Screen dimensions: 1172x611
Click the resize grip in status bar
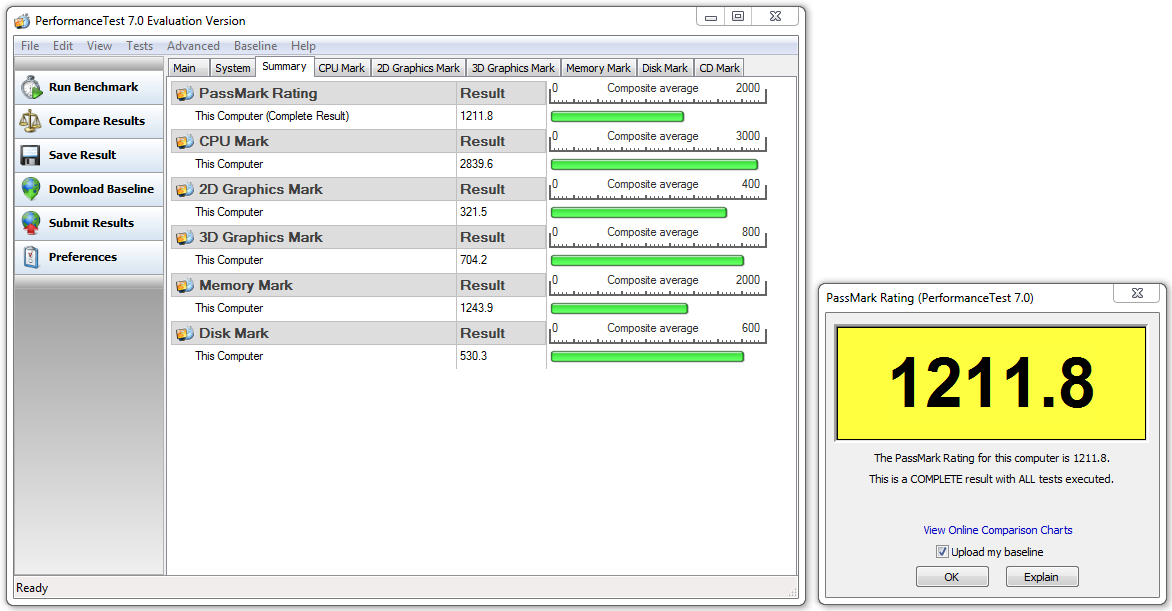pos(792,592)
